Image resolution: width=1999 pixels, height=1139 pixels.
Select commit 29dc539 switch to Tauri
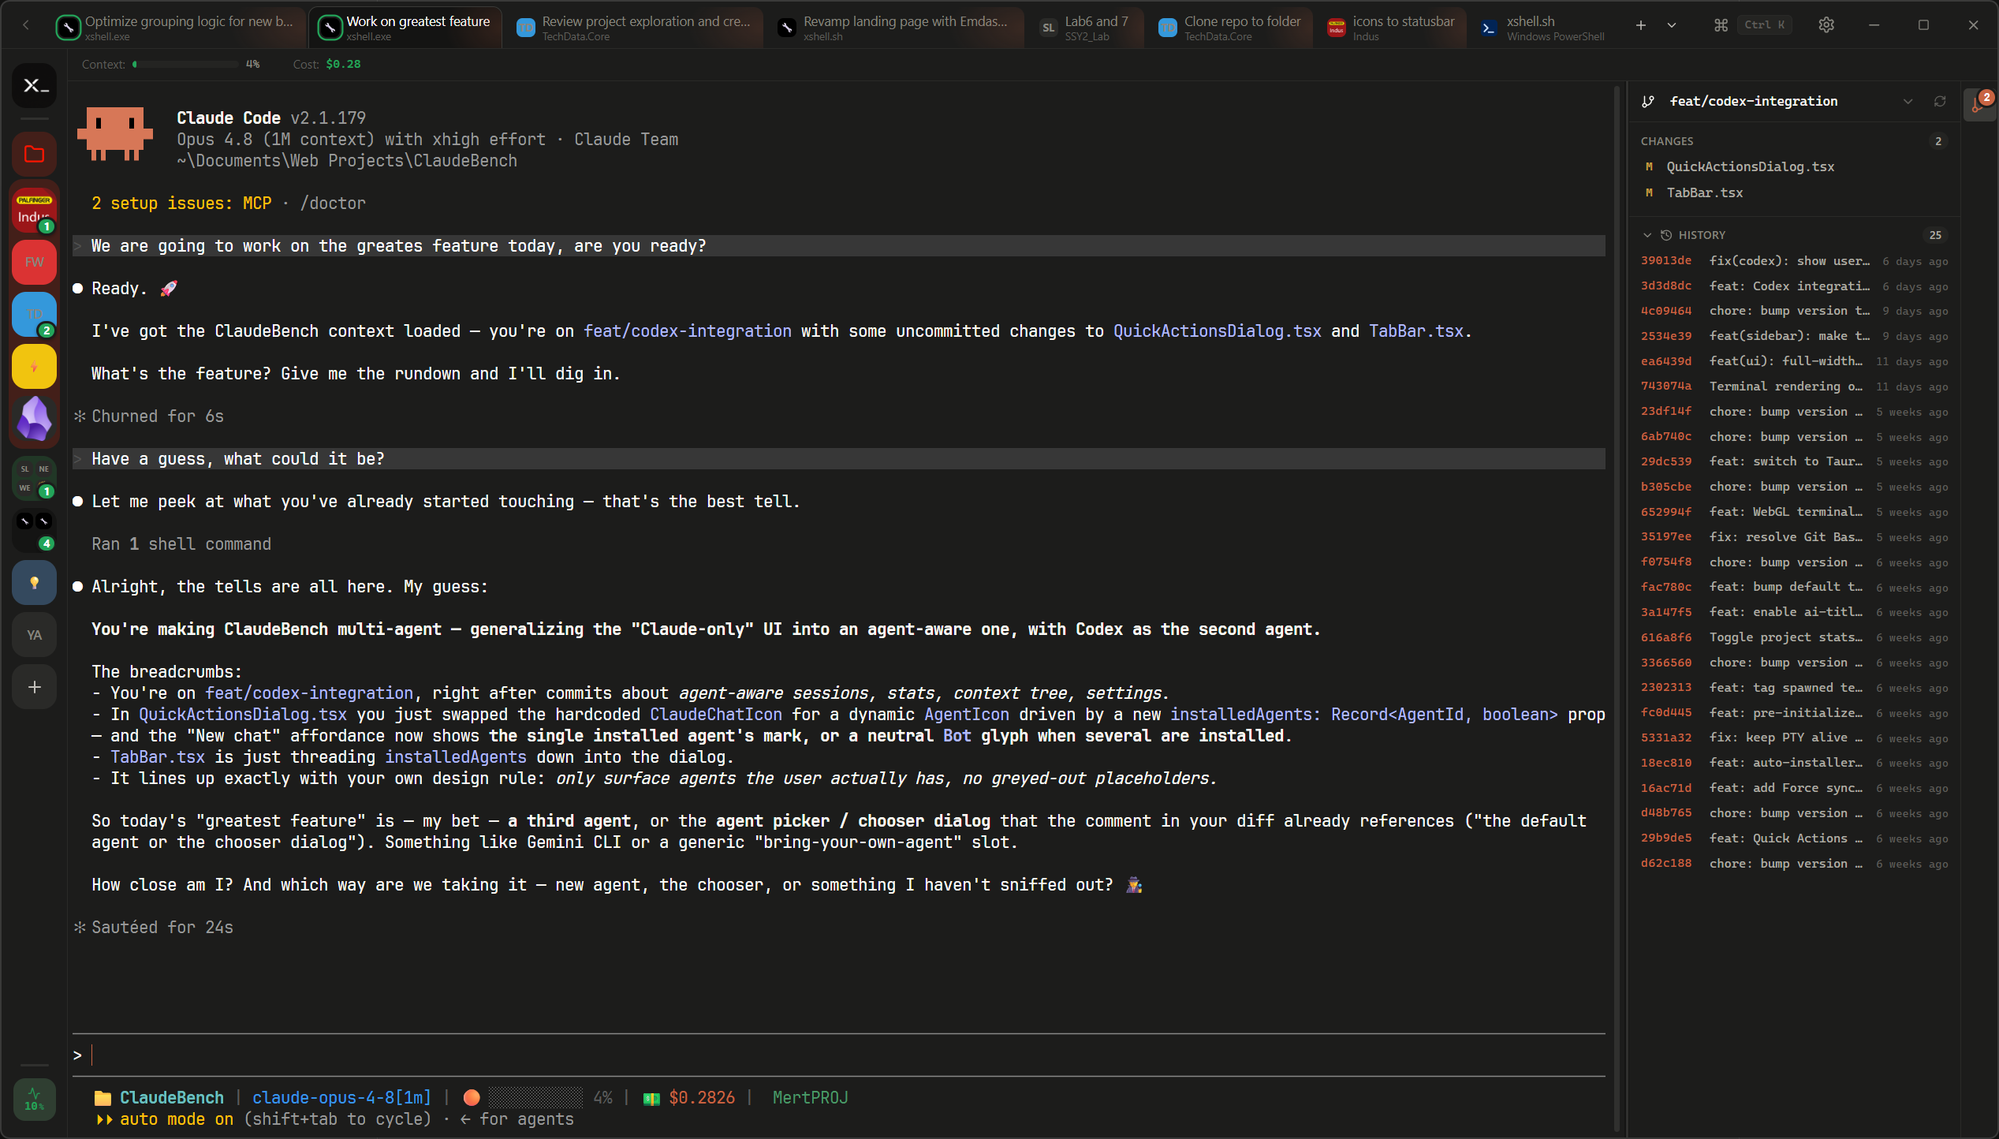click(x=1793, y=461)
